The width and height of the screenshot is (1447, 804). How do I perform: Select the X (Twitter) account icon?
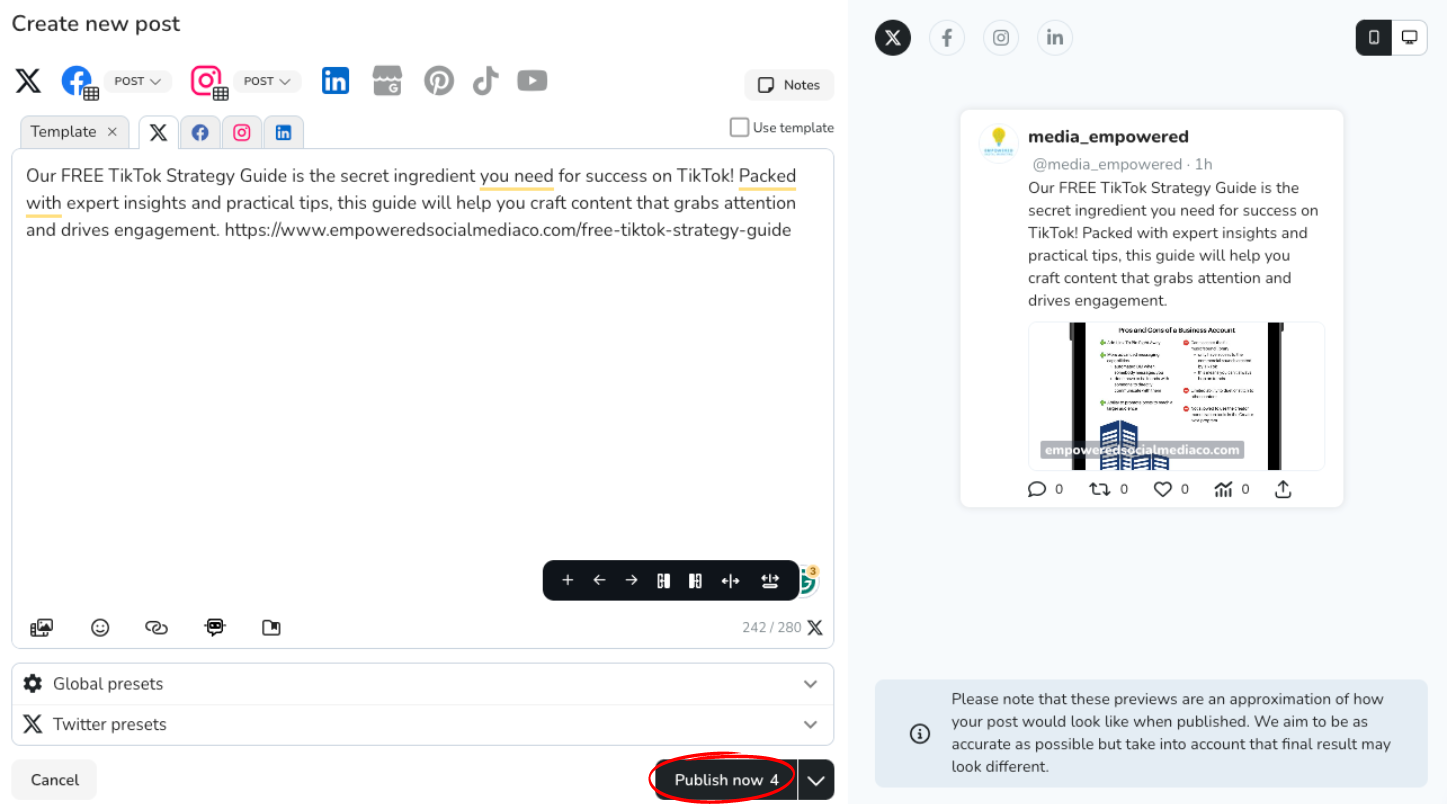(28, 81)
